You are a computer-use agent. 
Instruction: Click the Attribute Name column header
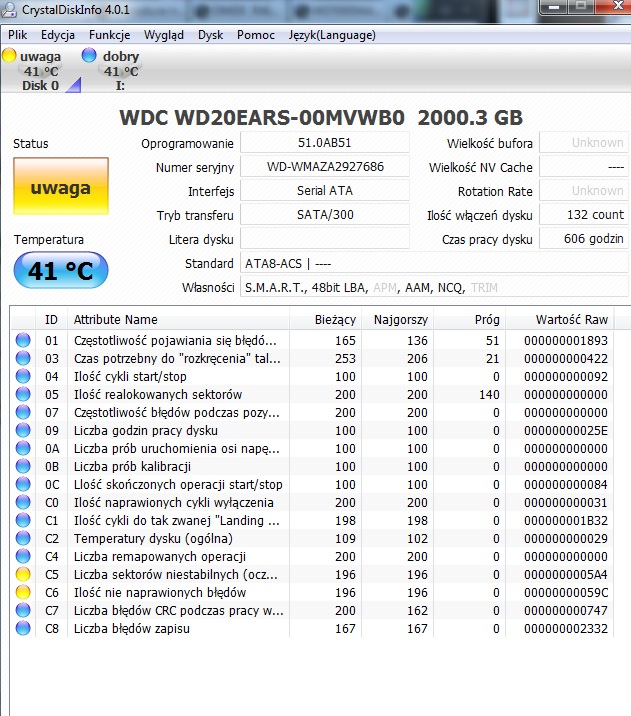point(178,319)
